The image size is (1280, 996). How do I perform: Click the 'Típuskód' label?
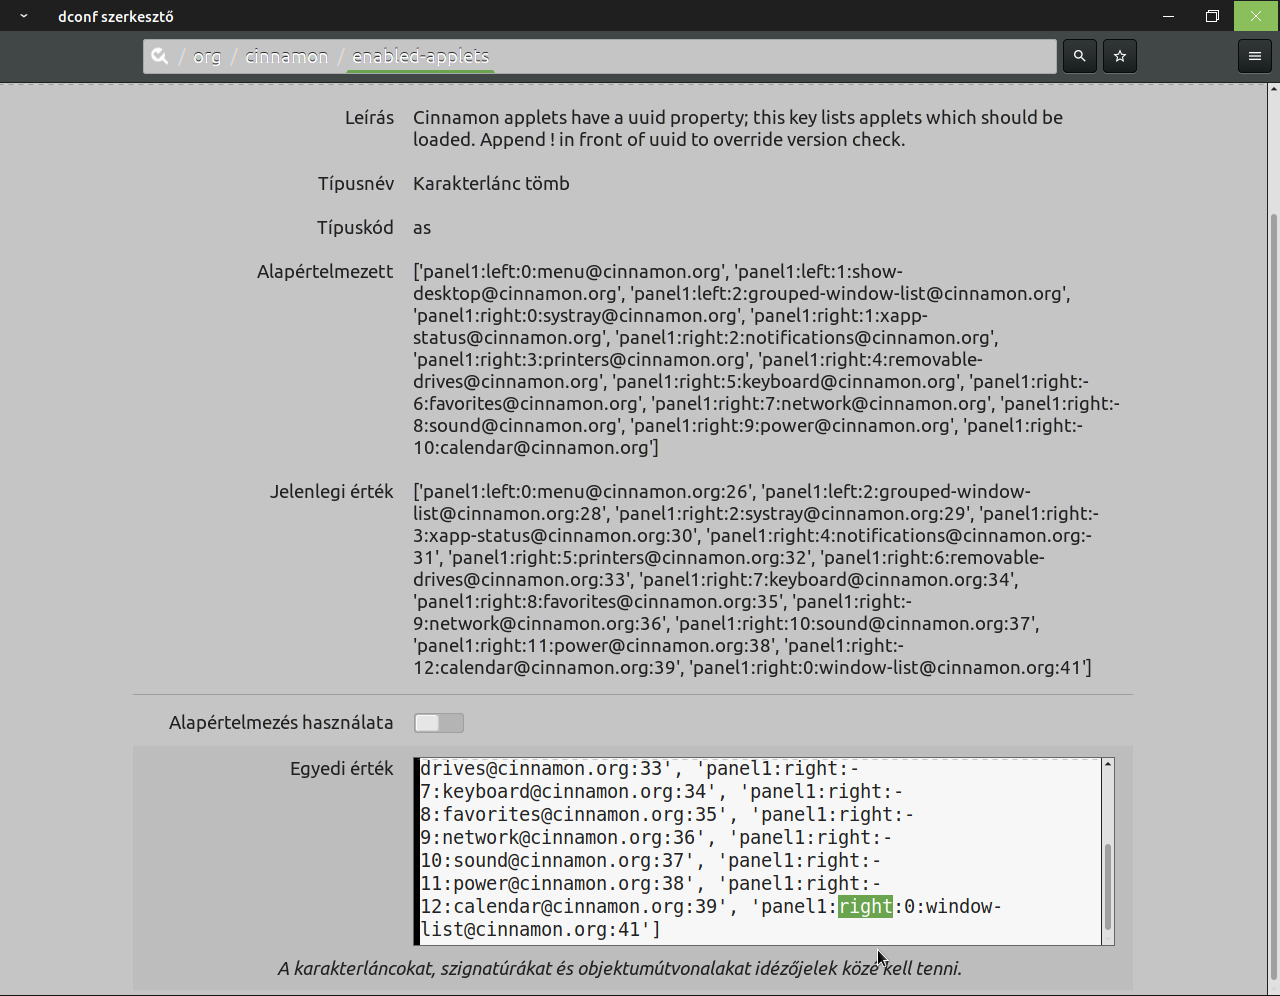[x=355, y=228]
